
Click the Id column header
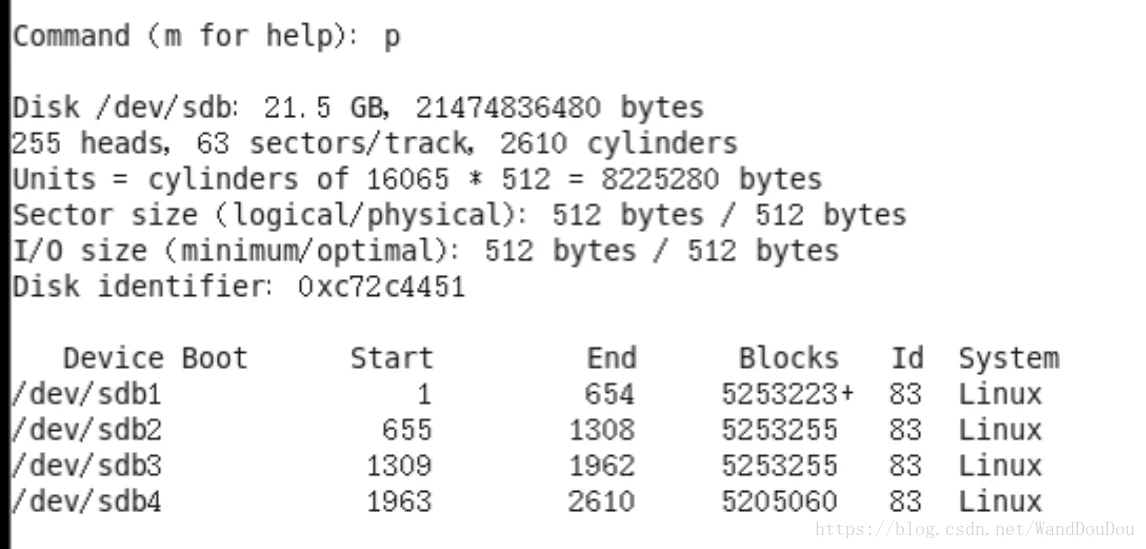click(907, 358)
